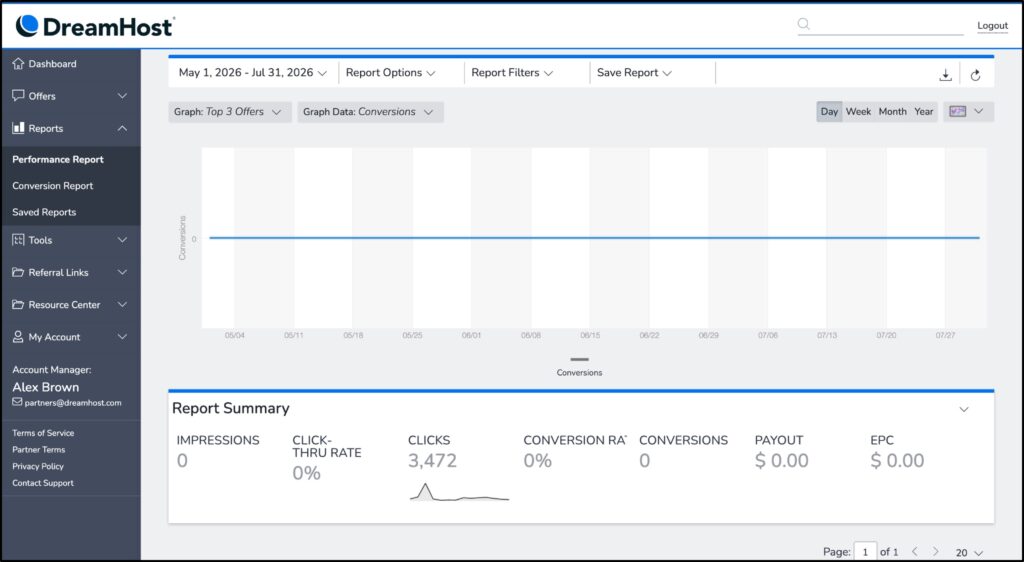
Task: Switch graph interval to Year
Action: tap(923, 112)
